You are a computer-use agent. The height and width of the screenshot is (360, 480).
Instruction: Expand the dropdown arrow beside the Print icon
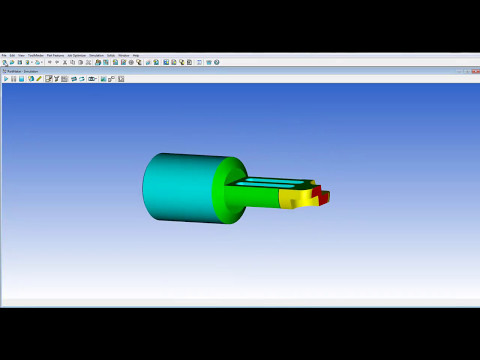(42, 62)
